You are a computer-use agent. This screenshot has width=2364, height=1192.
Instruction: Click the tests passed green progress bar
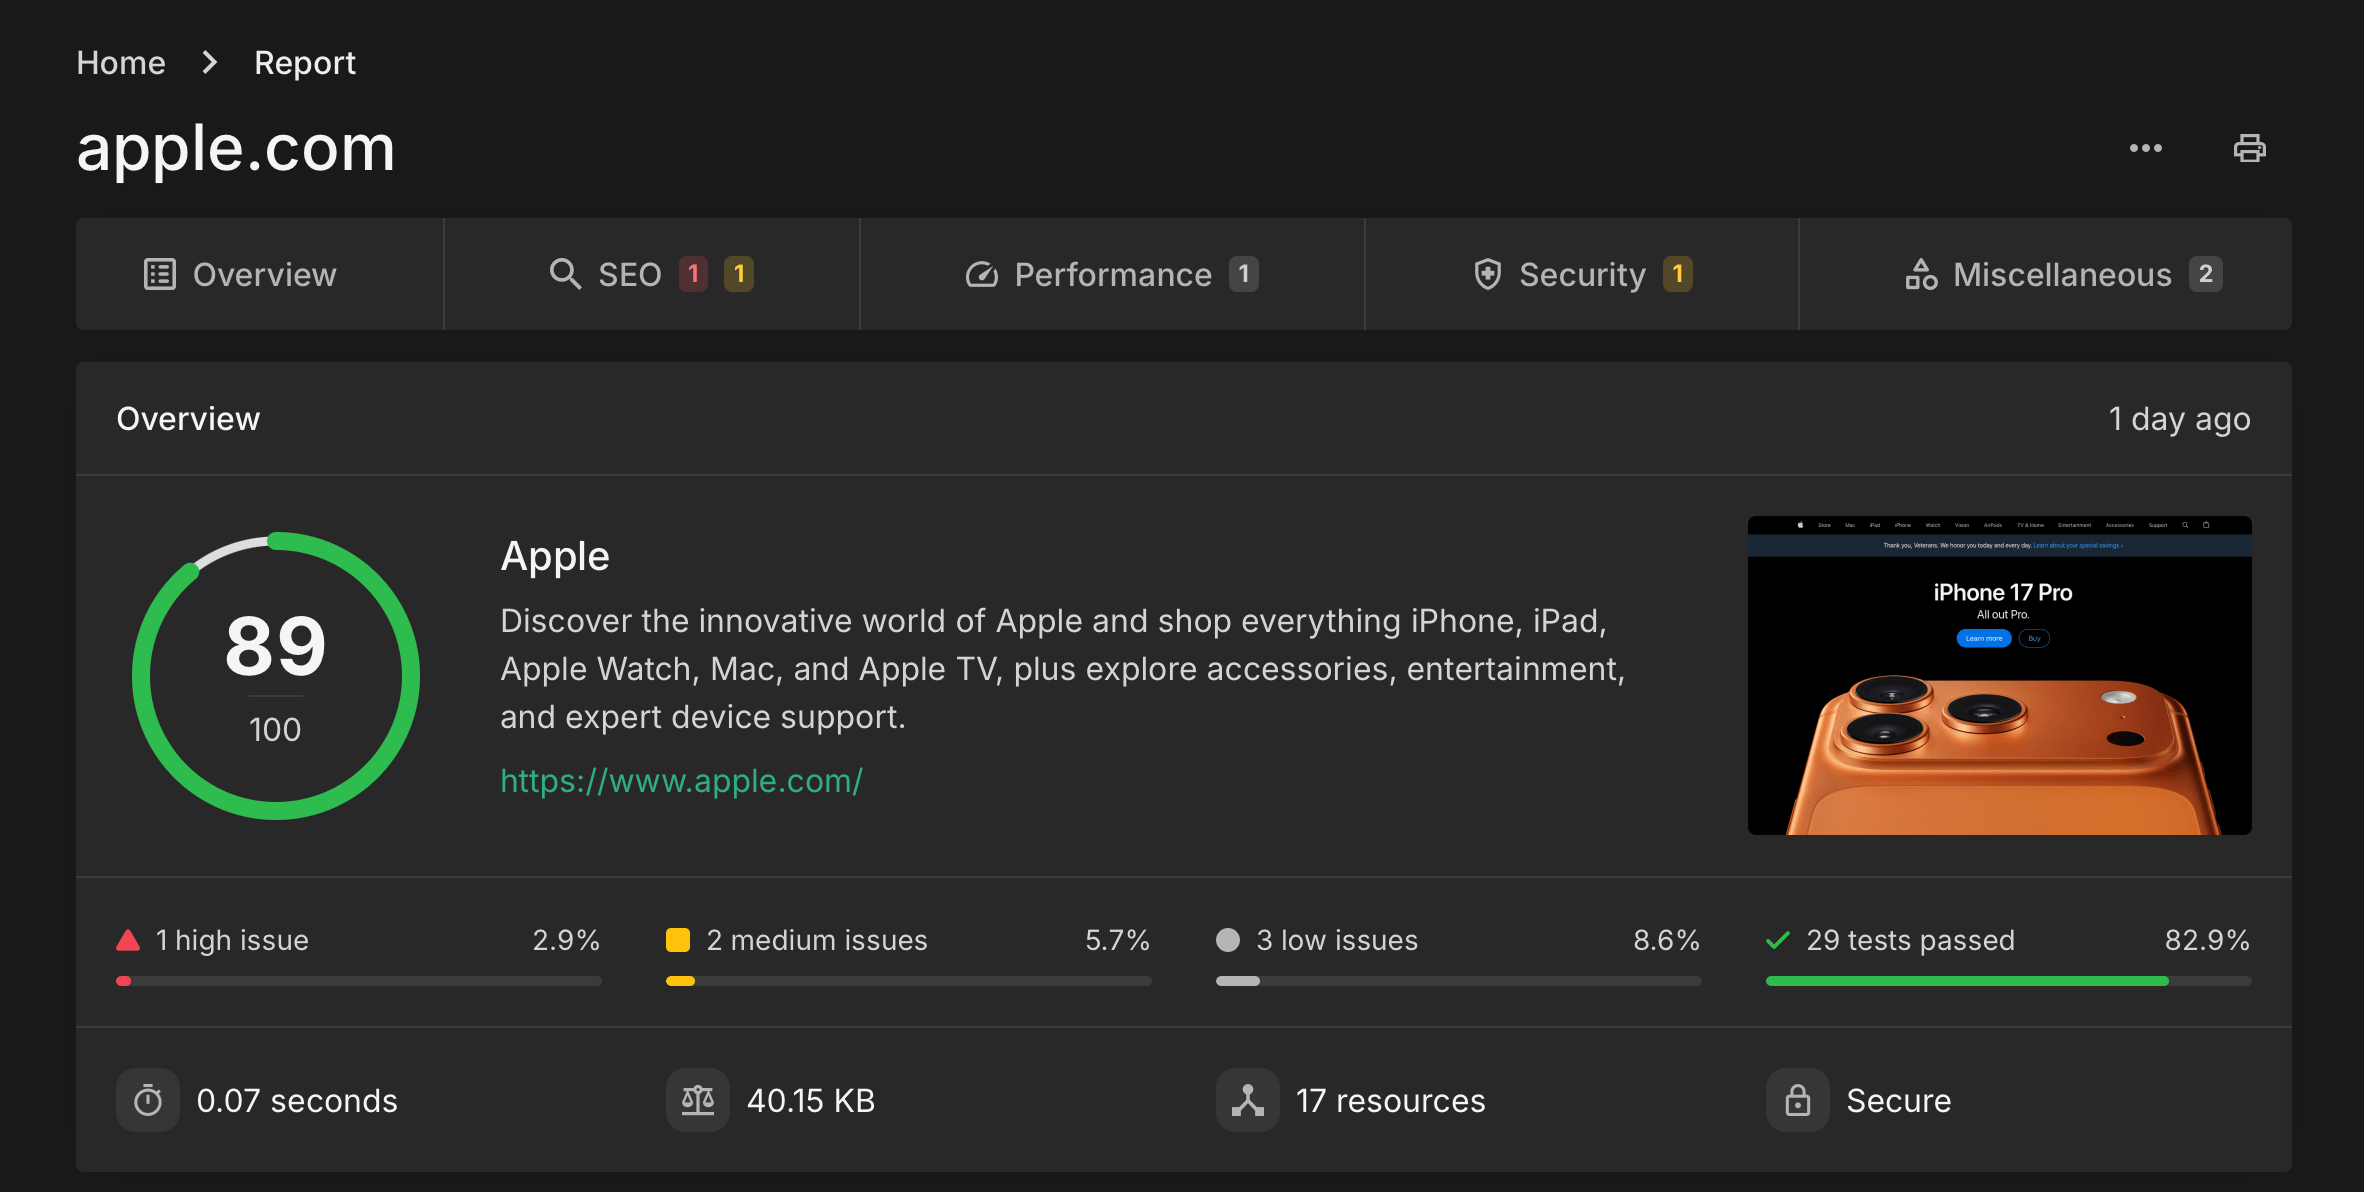1967,981
